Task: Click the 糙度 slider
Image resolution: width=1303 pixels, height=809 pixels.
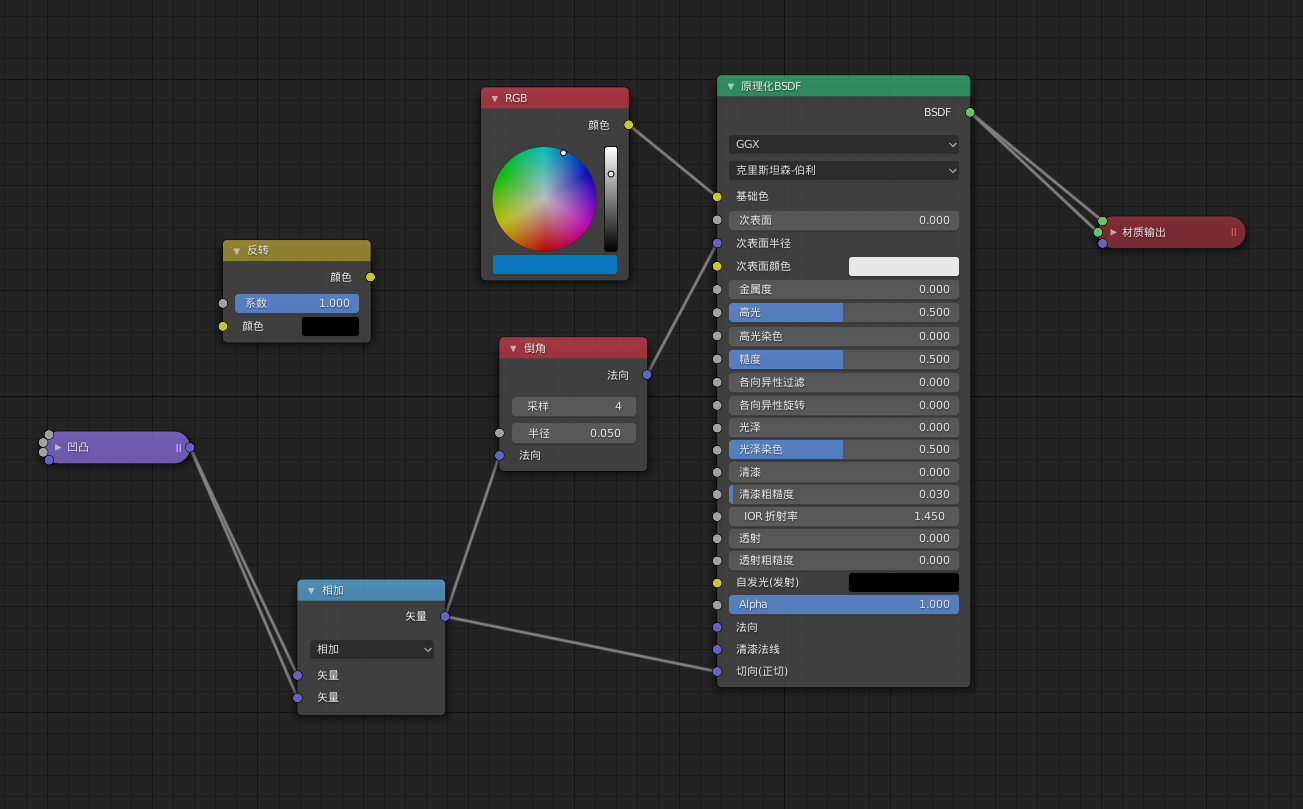Action: (x=843, y=359)
